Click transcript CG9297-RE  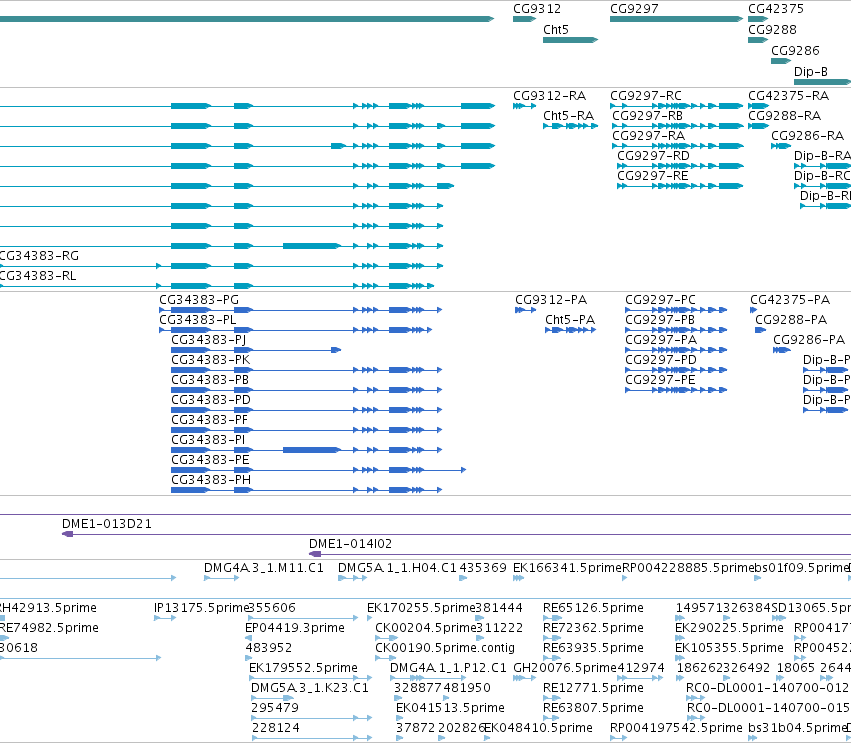pyautogui.click(x=653, y=176)
